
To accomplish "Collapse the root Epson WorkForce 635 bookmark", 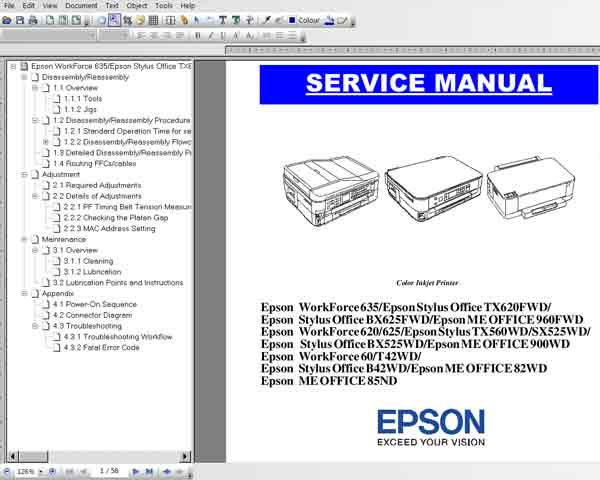I will [x=13, y=67].
